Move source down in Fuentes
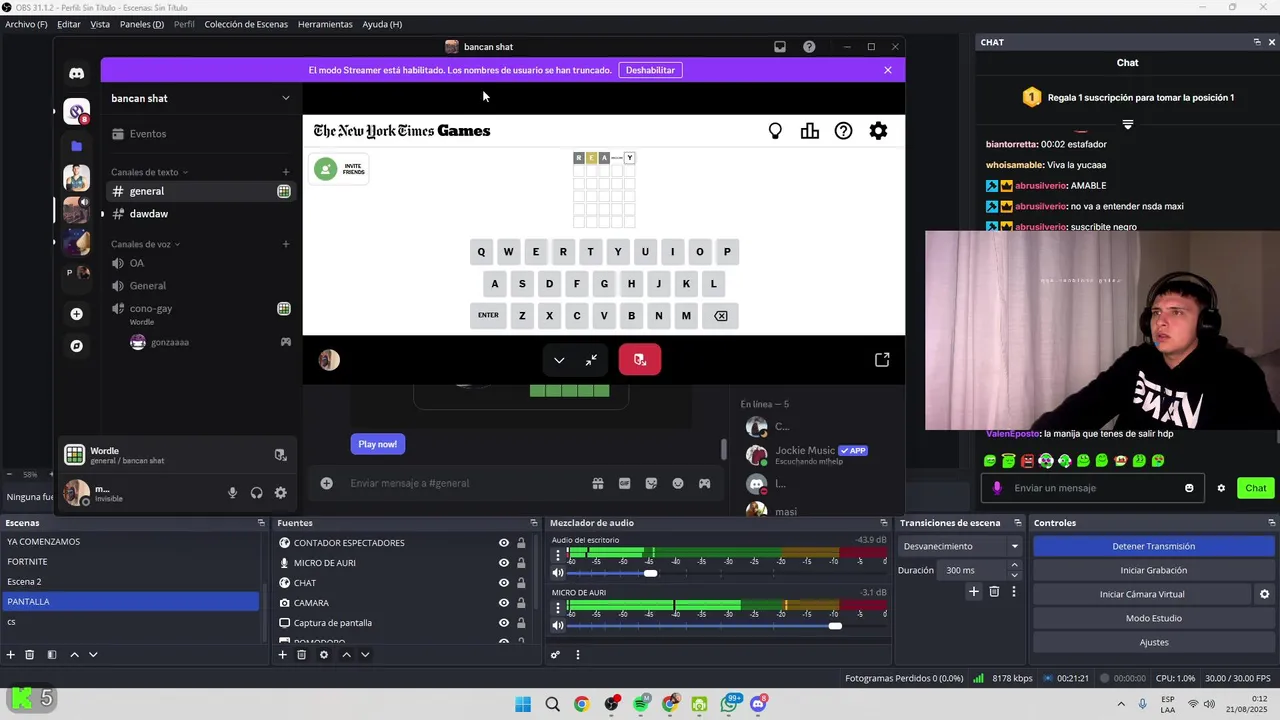The image size is (1280, 720). point(365,655)
